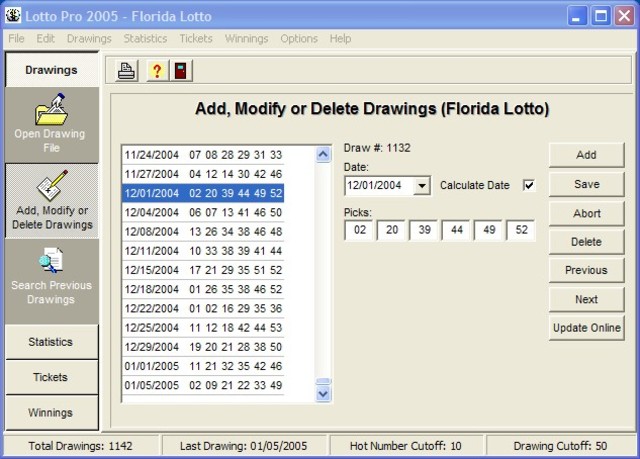Open Drawing File via folder icon
Image resolution: width=640 pixels, height=459 pixels.
pyautogui.click(x=51, y=109)
